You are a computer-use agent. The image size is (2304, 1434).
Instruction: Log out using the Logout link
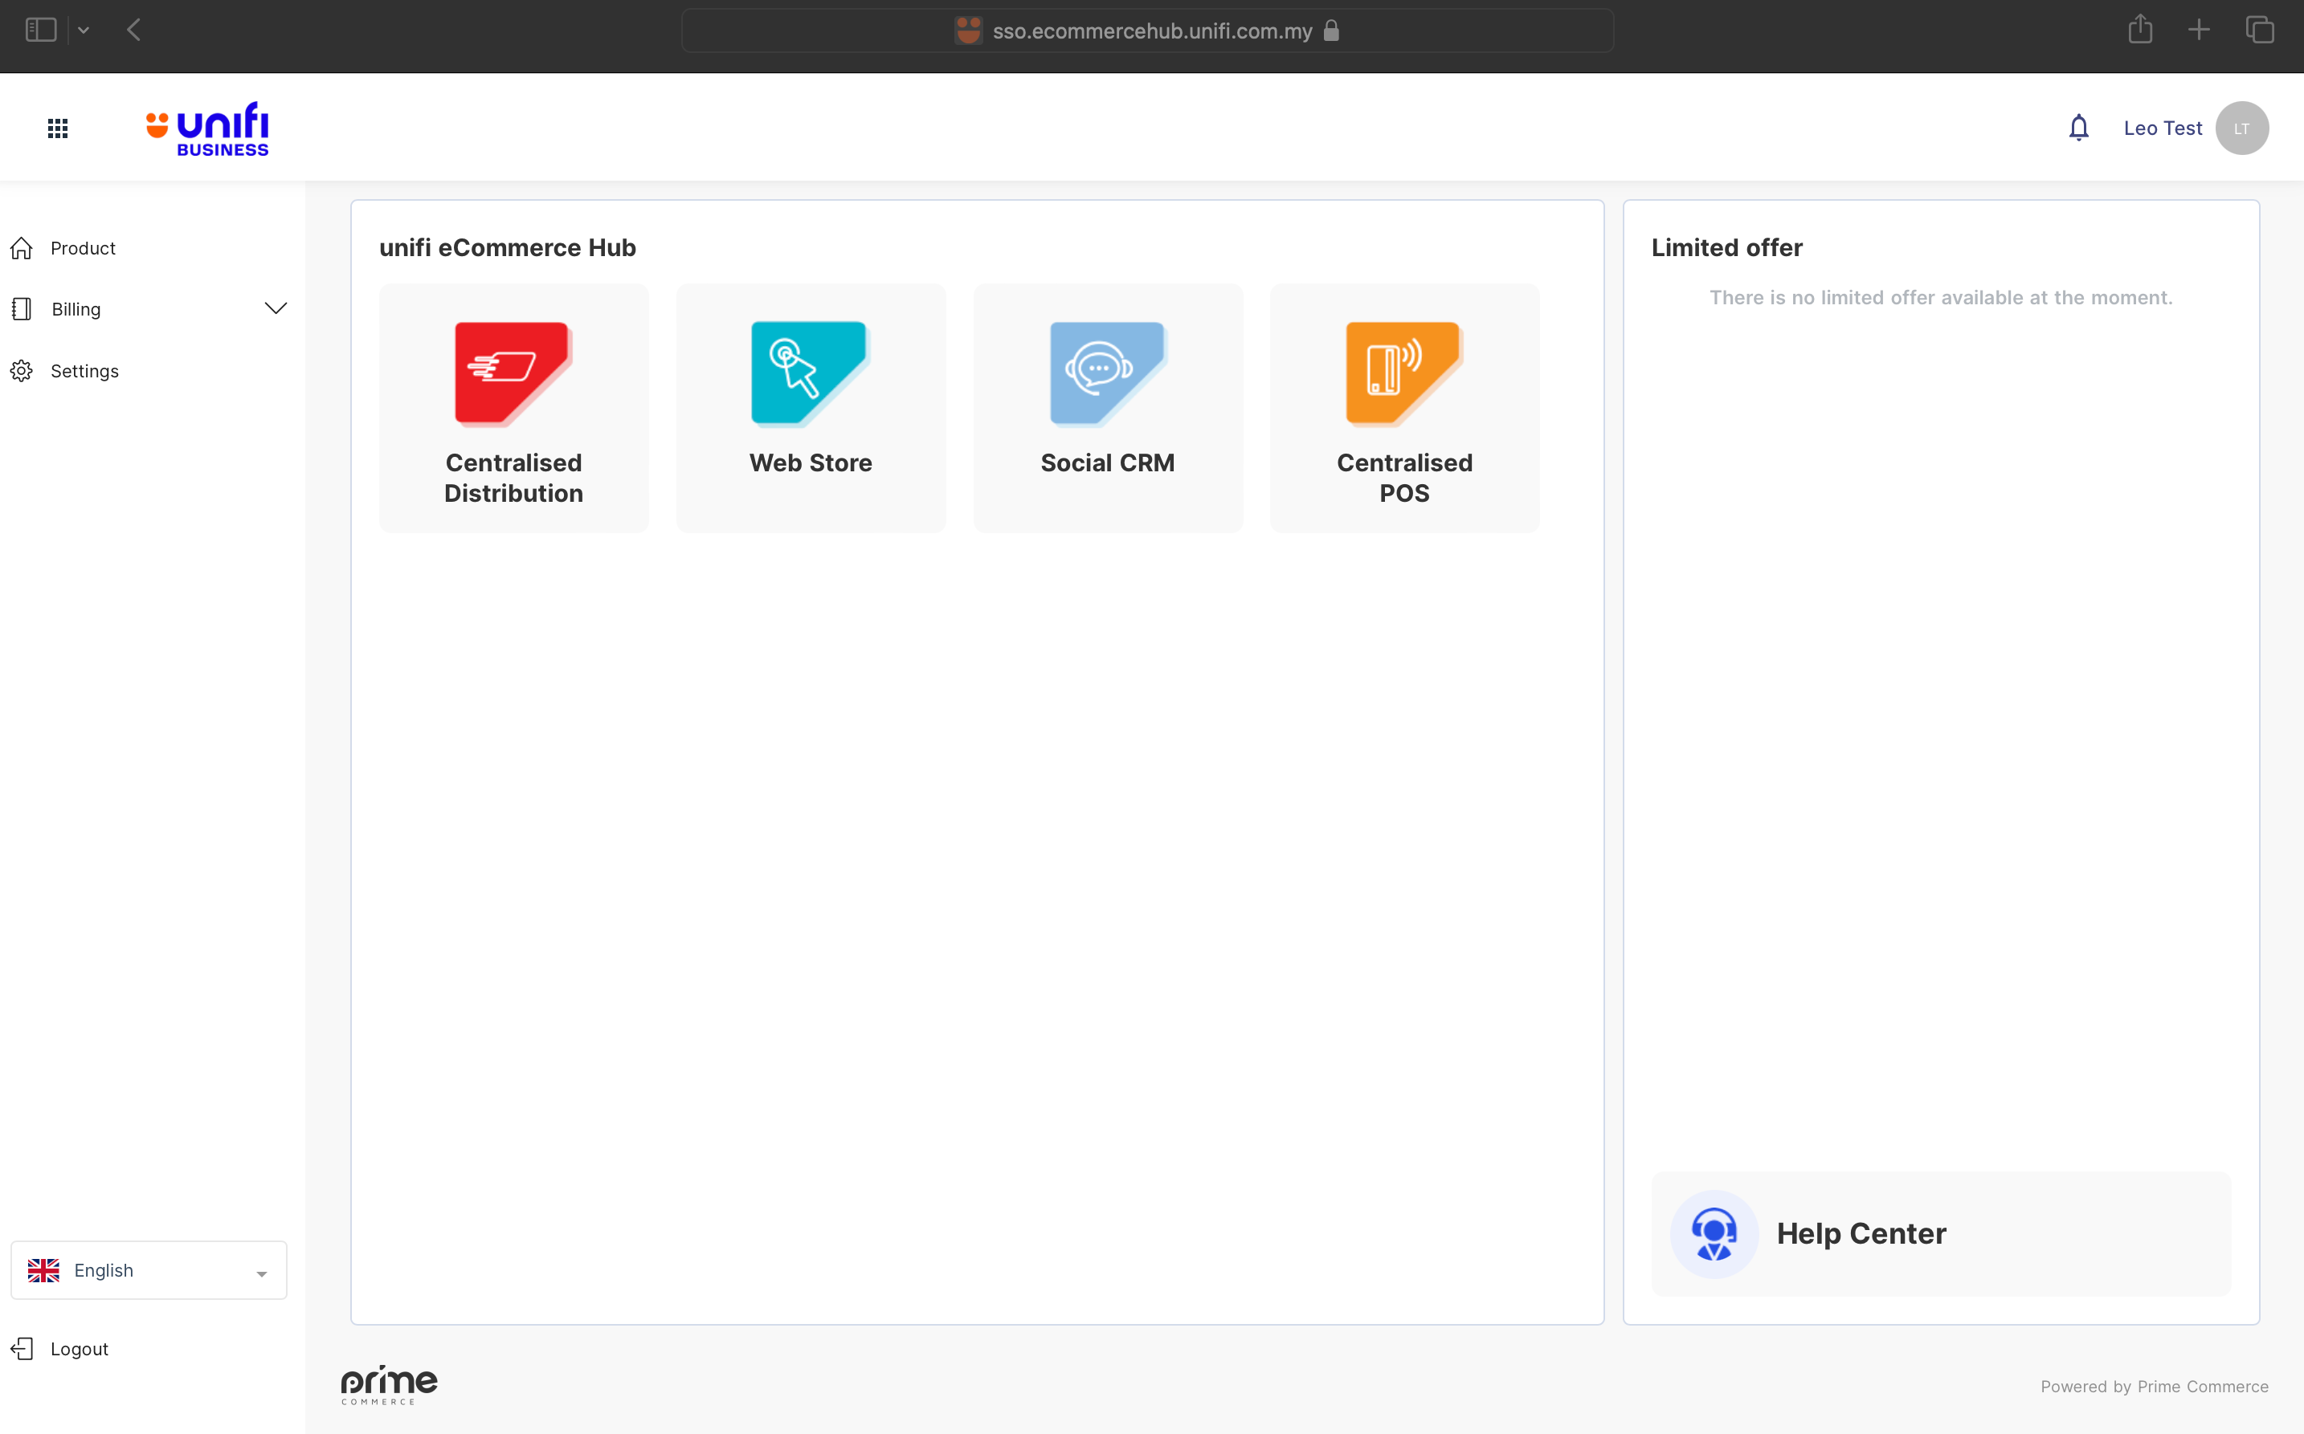coord(78,1349)
